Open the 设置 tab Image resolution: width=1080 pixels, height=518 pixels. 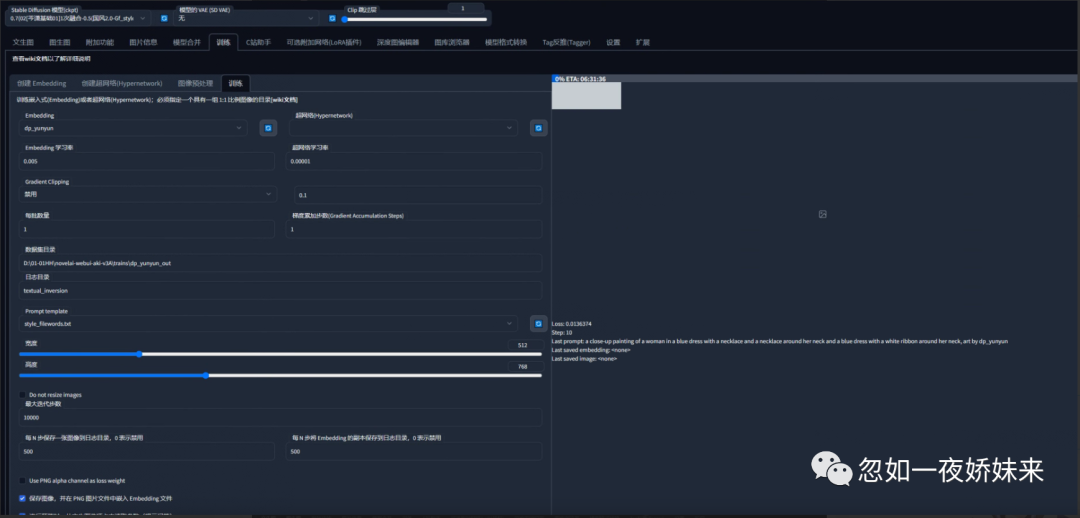tap(613, 42)
